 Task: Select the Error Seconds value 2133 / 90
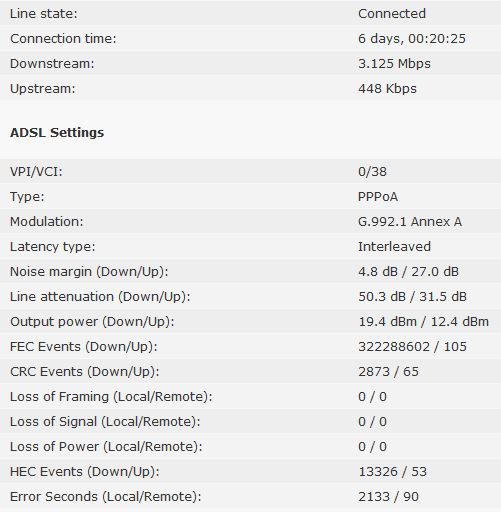coord(388,497)
